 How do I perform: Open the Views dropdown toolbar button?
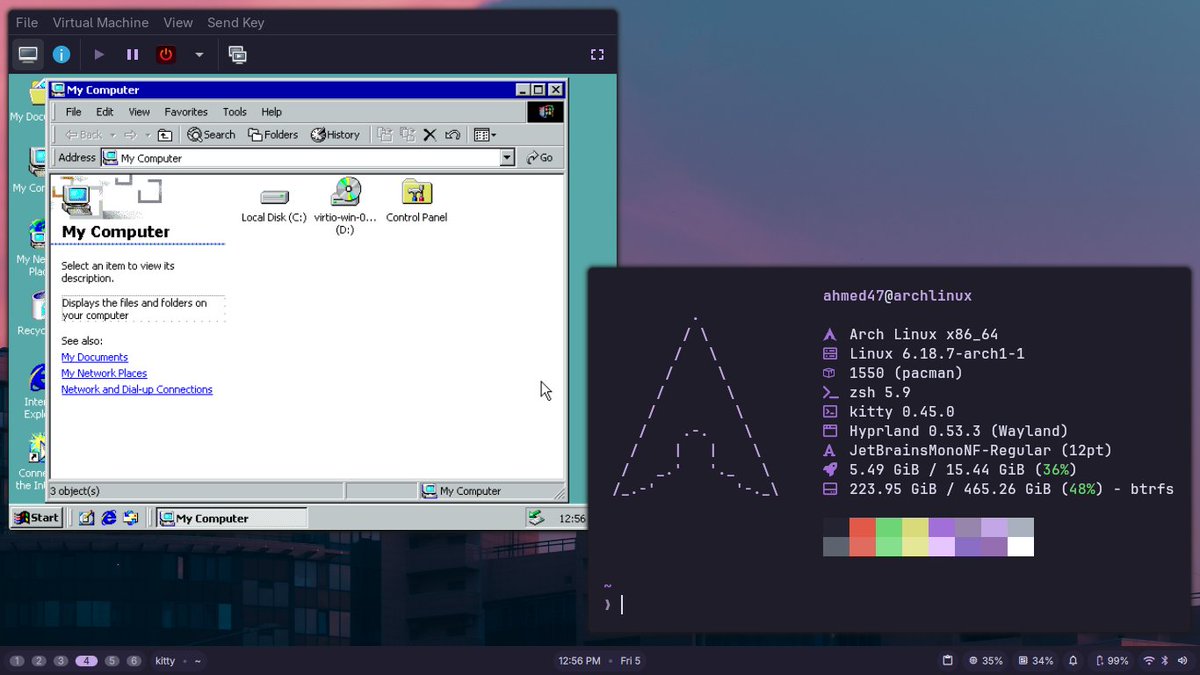coord(485,135)
